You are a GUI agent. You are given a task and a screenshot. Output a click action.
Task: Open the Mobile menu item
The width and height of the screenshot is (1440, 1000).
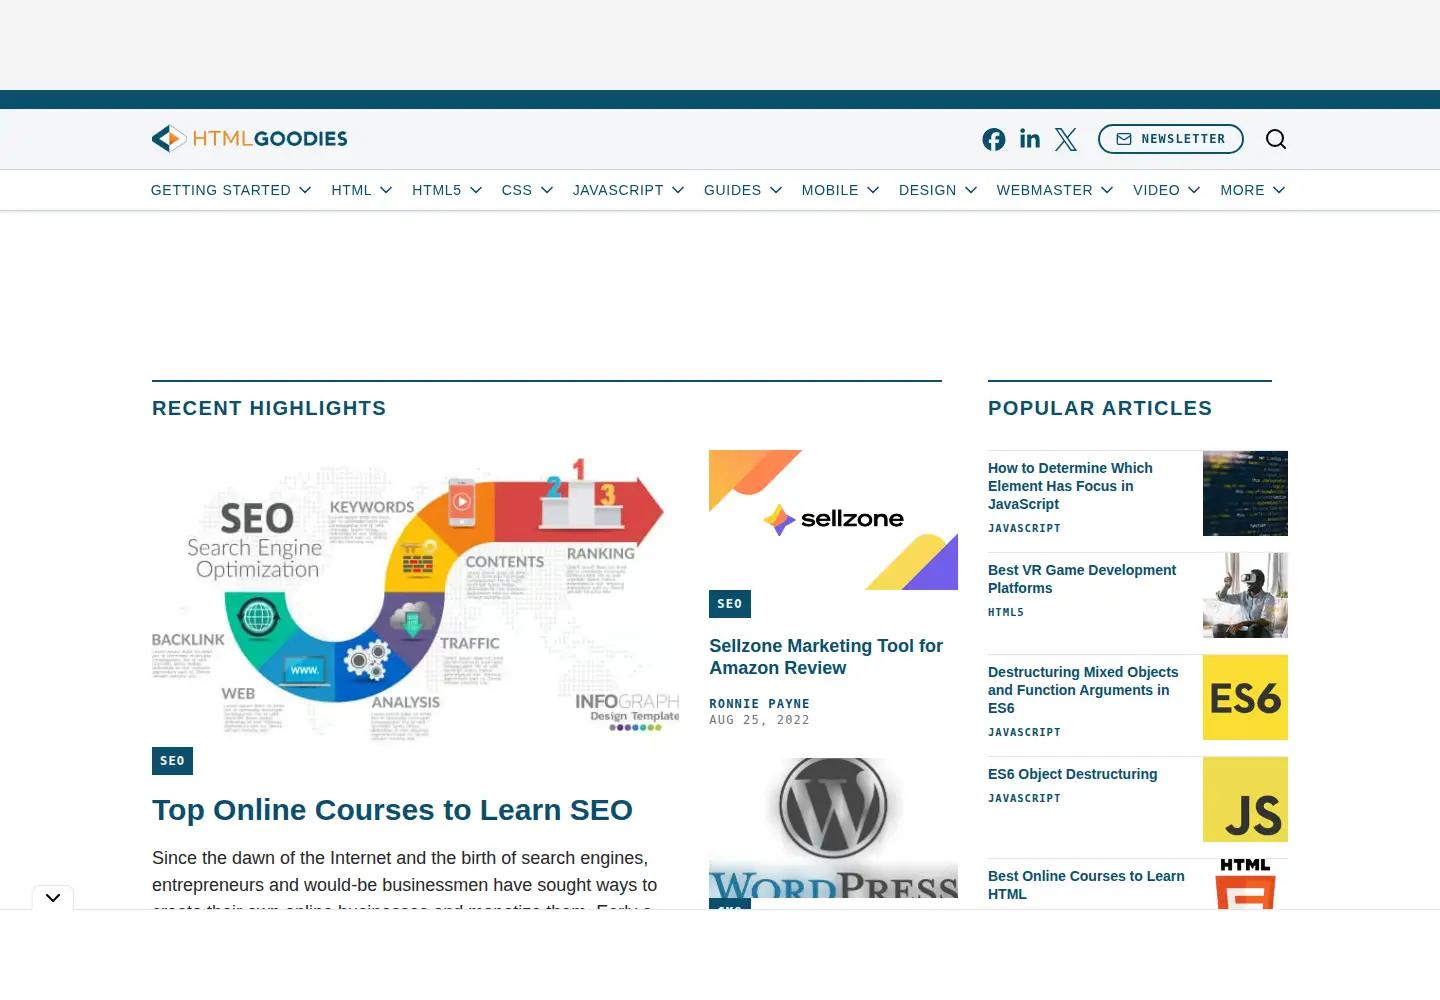(830, 190)
